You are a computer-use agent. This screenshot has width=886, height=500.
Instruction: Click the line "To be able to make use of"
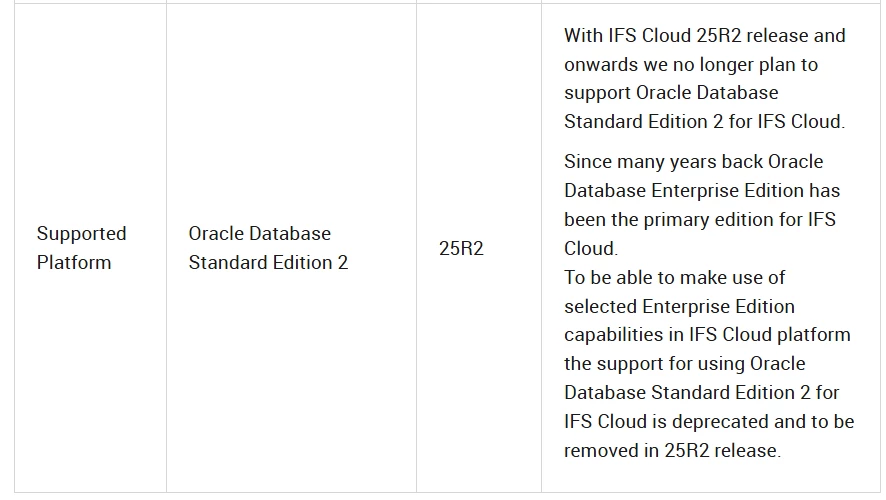pos(674,277)
